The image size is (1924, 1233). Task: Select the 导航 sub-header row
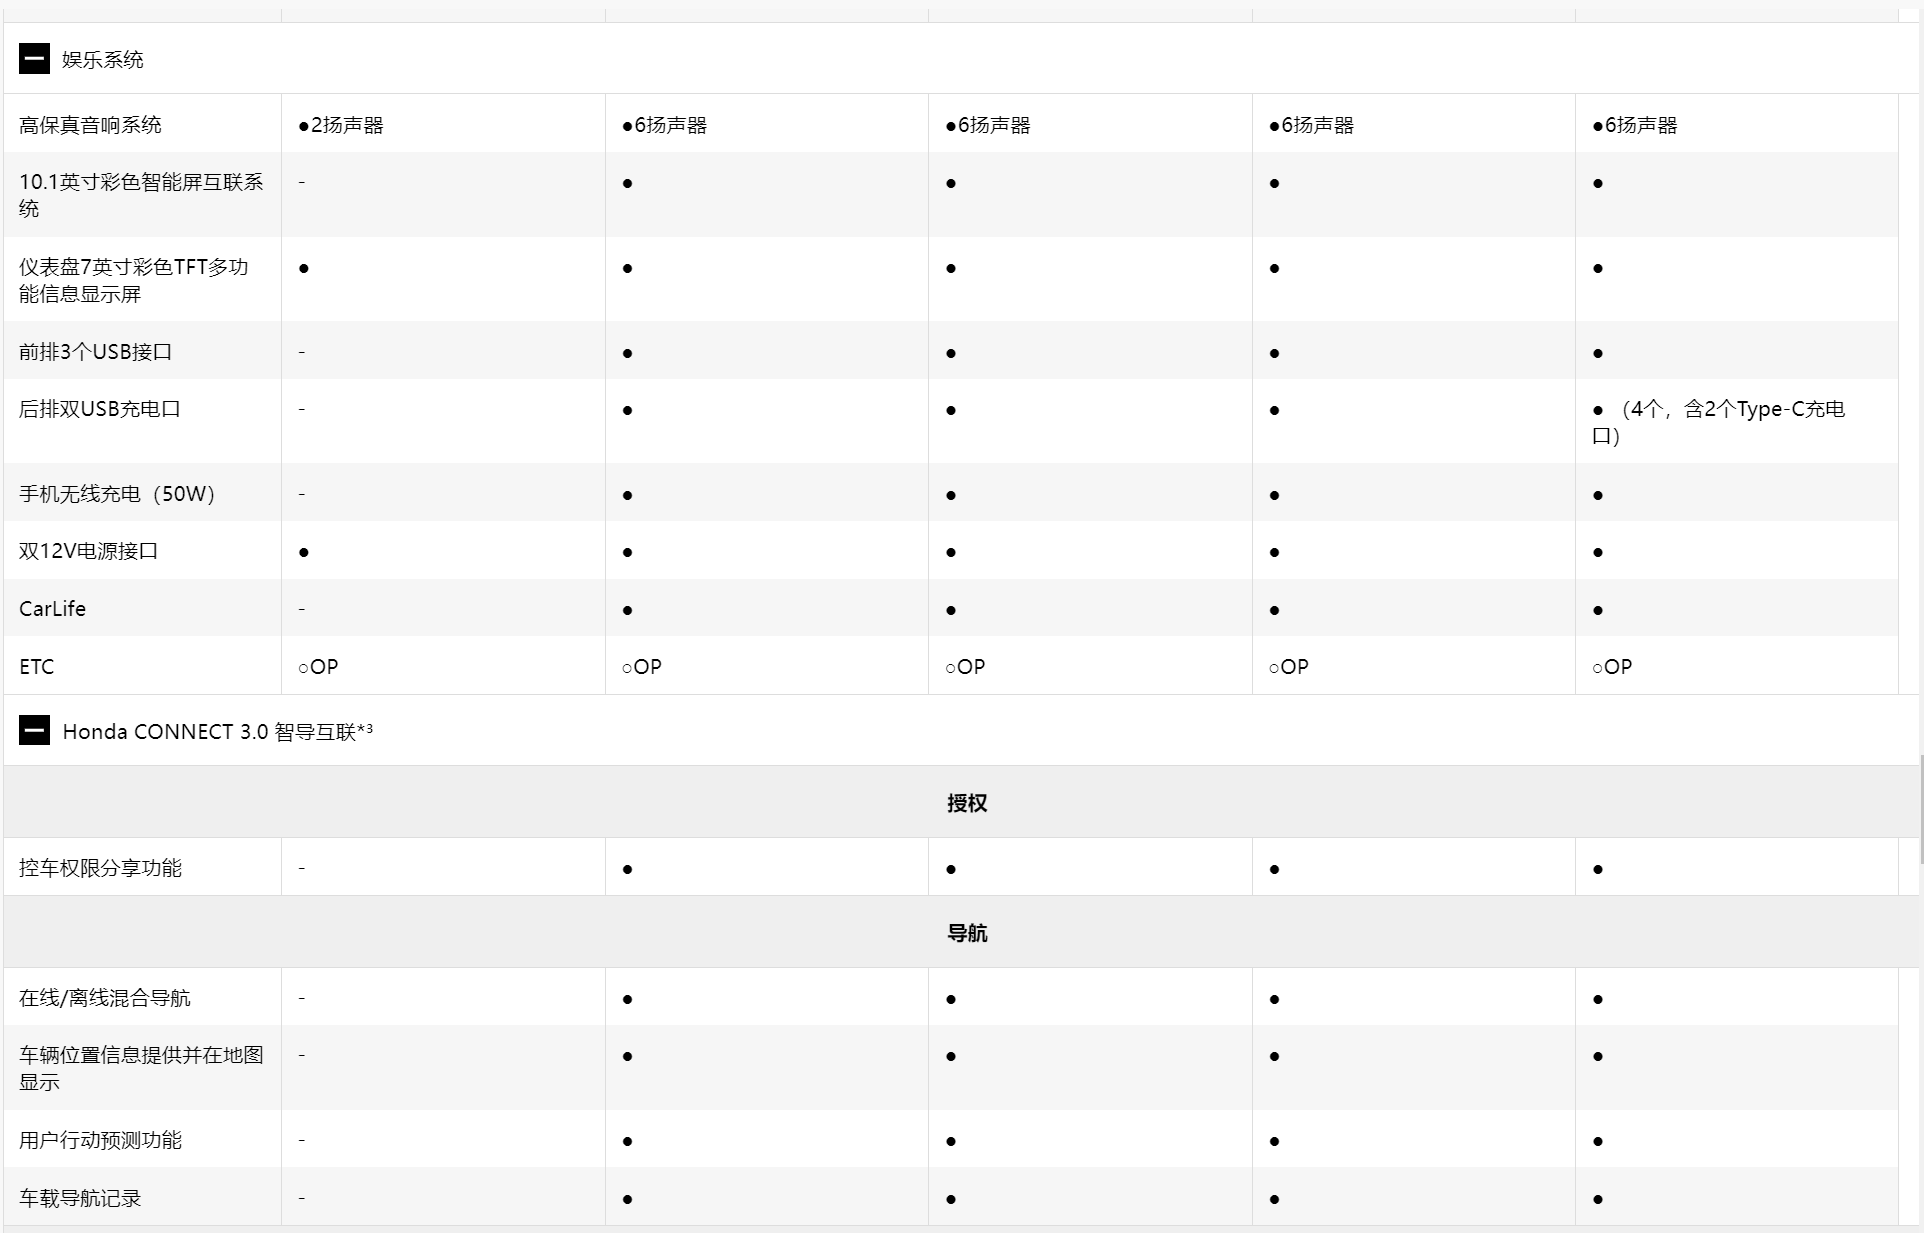pos(966,933)
